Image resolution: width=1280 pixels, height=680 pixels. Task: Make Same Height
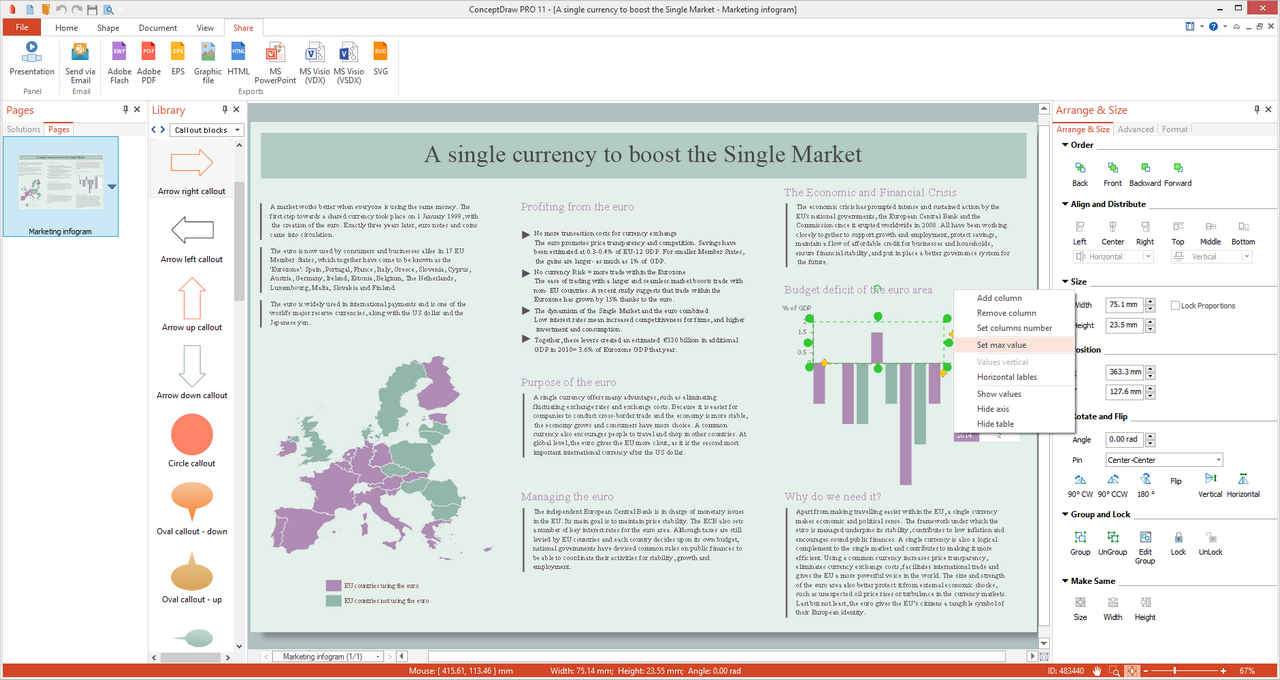tap(1145, 609)
